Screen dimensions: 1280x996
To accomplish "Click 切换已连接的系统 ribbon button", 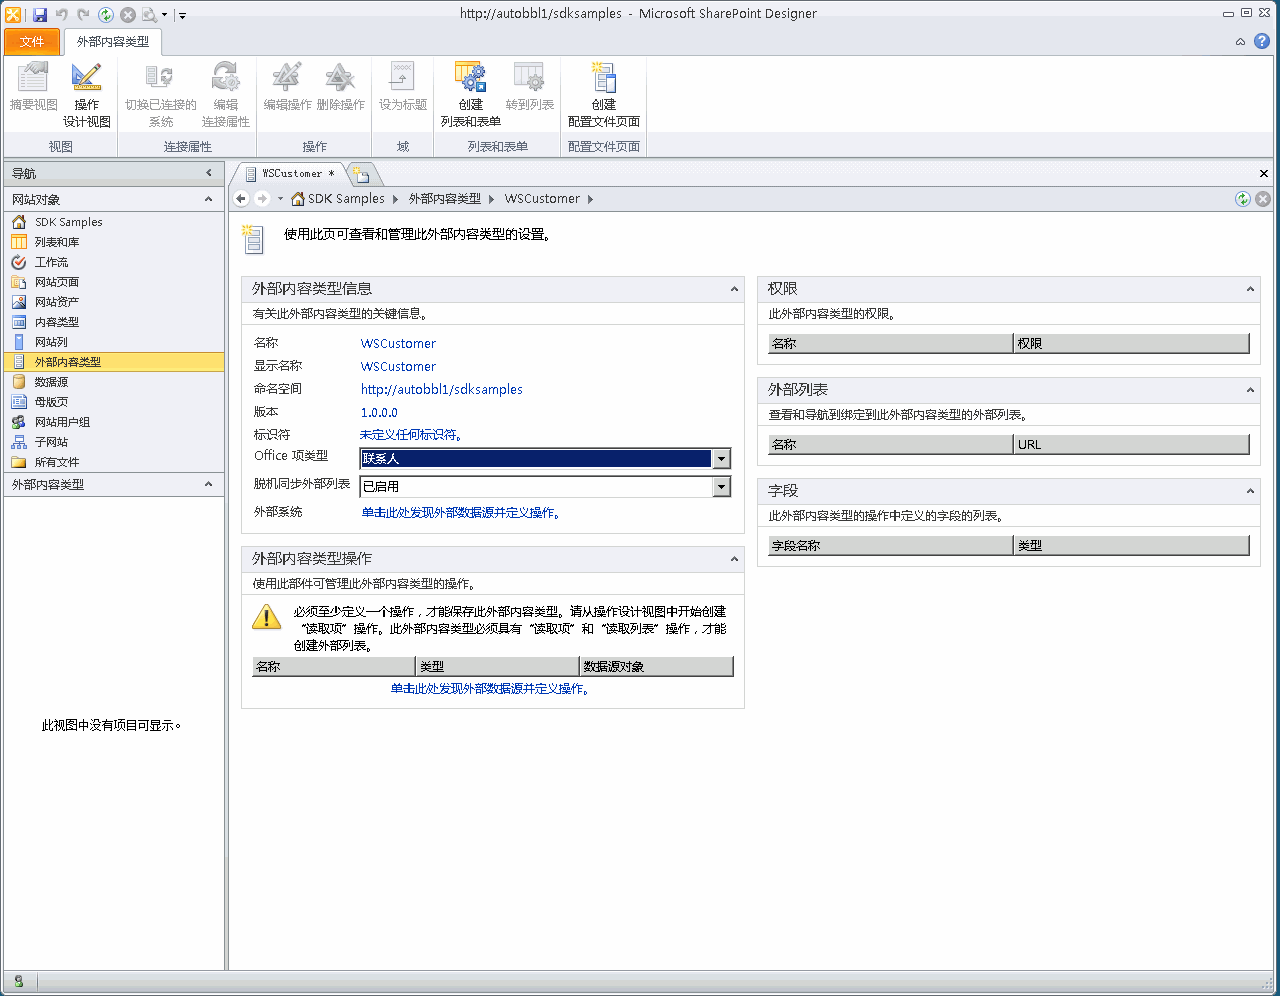I will [161, 95].
